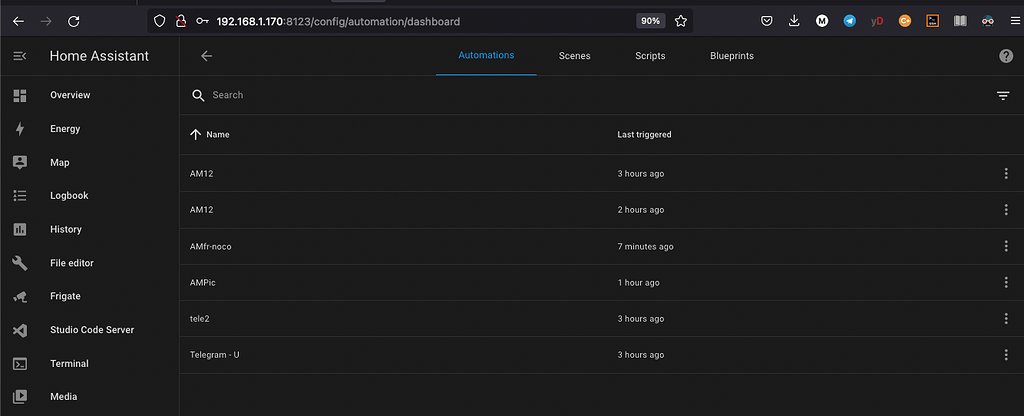The height and width of the screenshot is (416, 1024).
Task: Open the File editor wrench icon
Action: pyautogui.click(x=19, y=263)
